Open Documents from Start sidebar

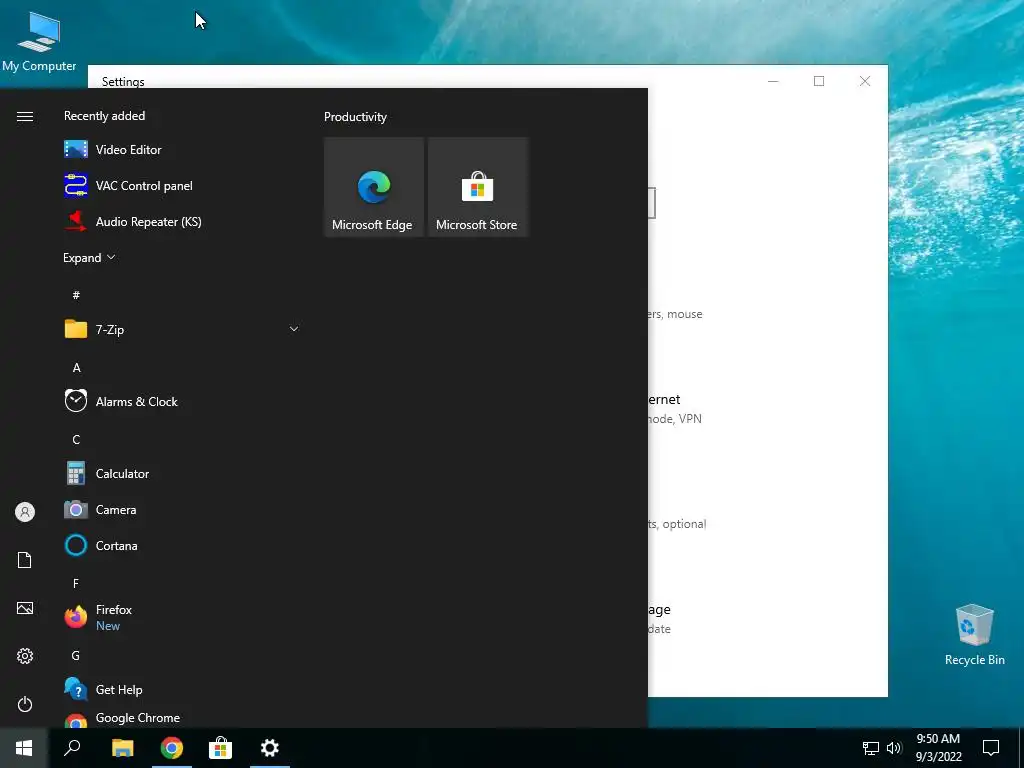[25, 560]
